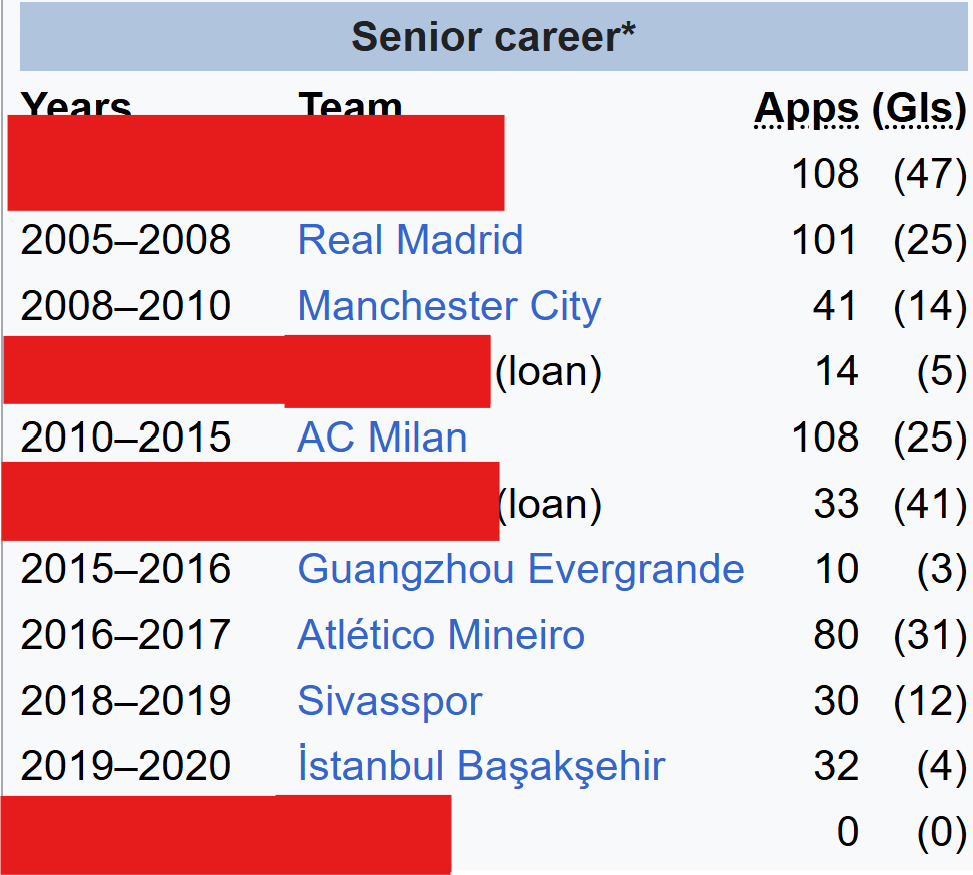Click the 2015–2016 years cell

pos(126,569)
